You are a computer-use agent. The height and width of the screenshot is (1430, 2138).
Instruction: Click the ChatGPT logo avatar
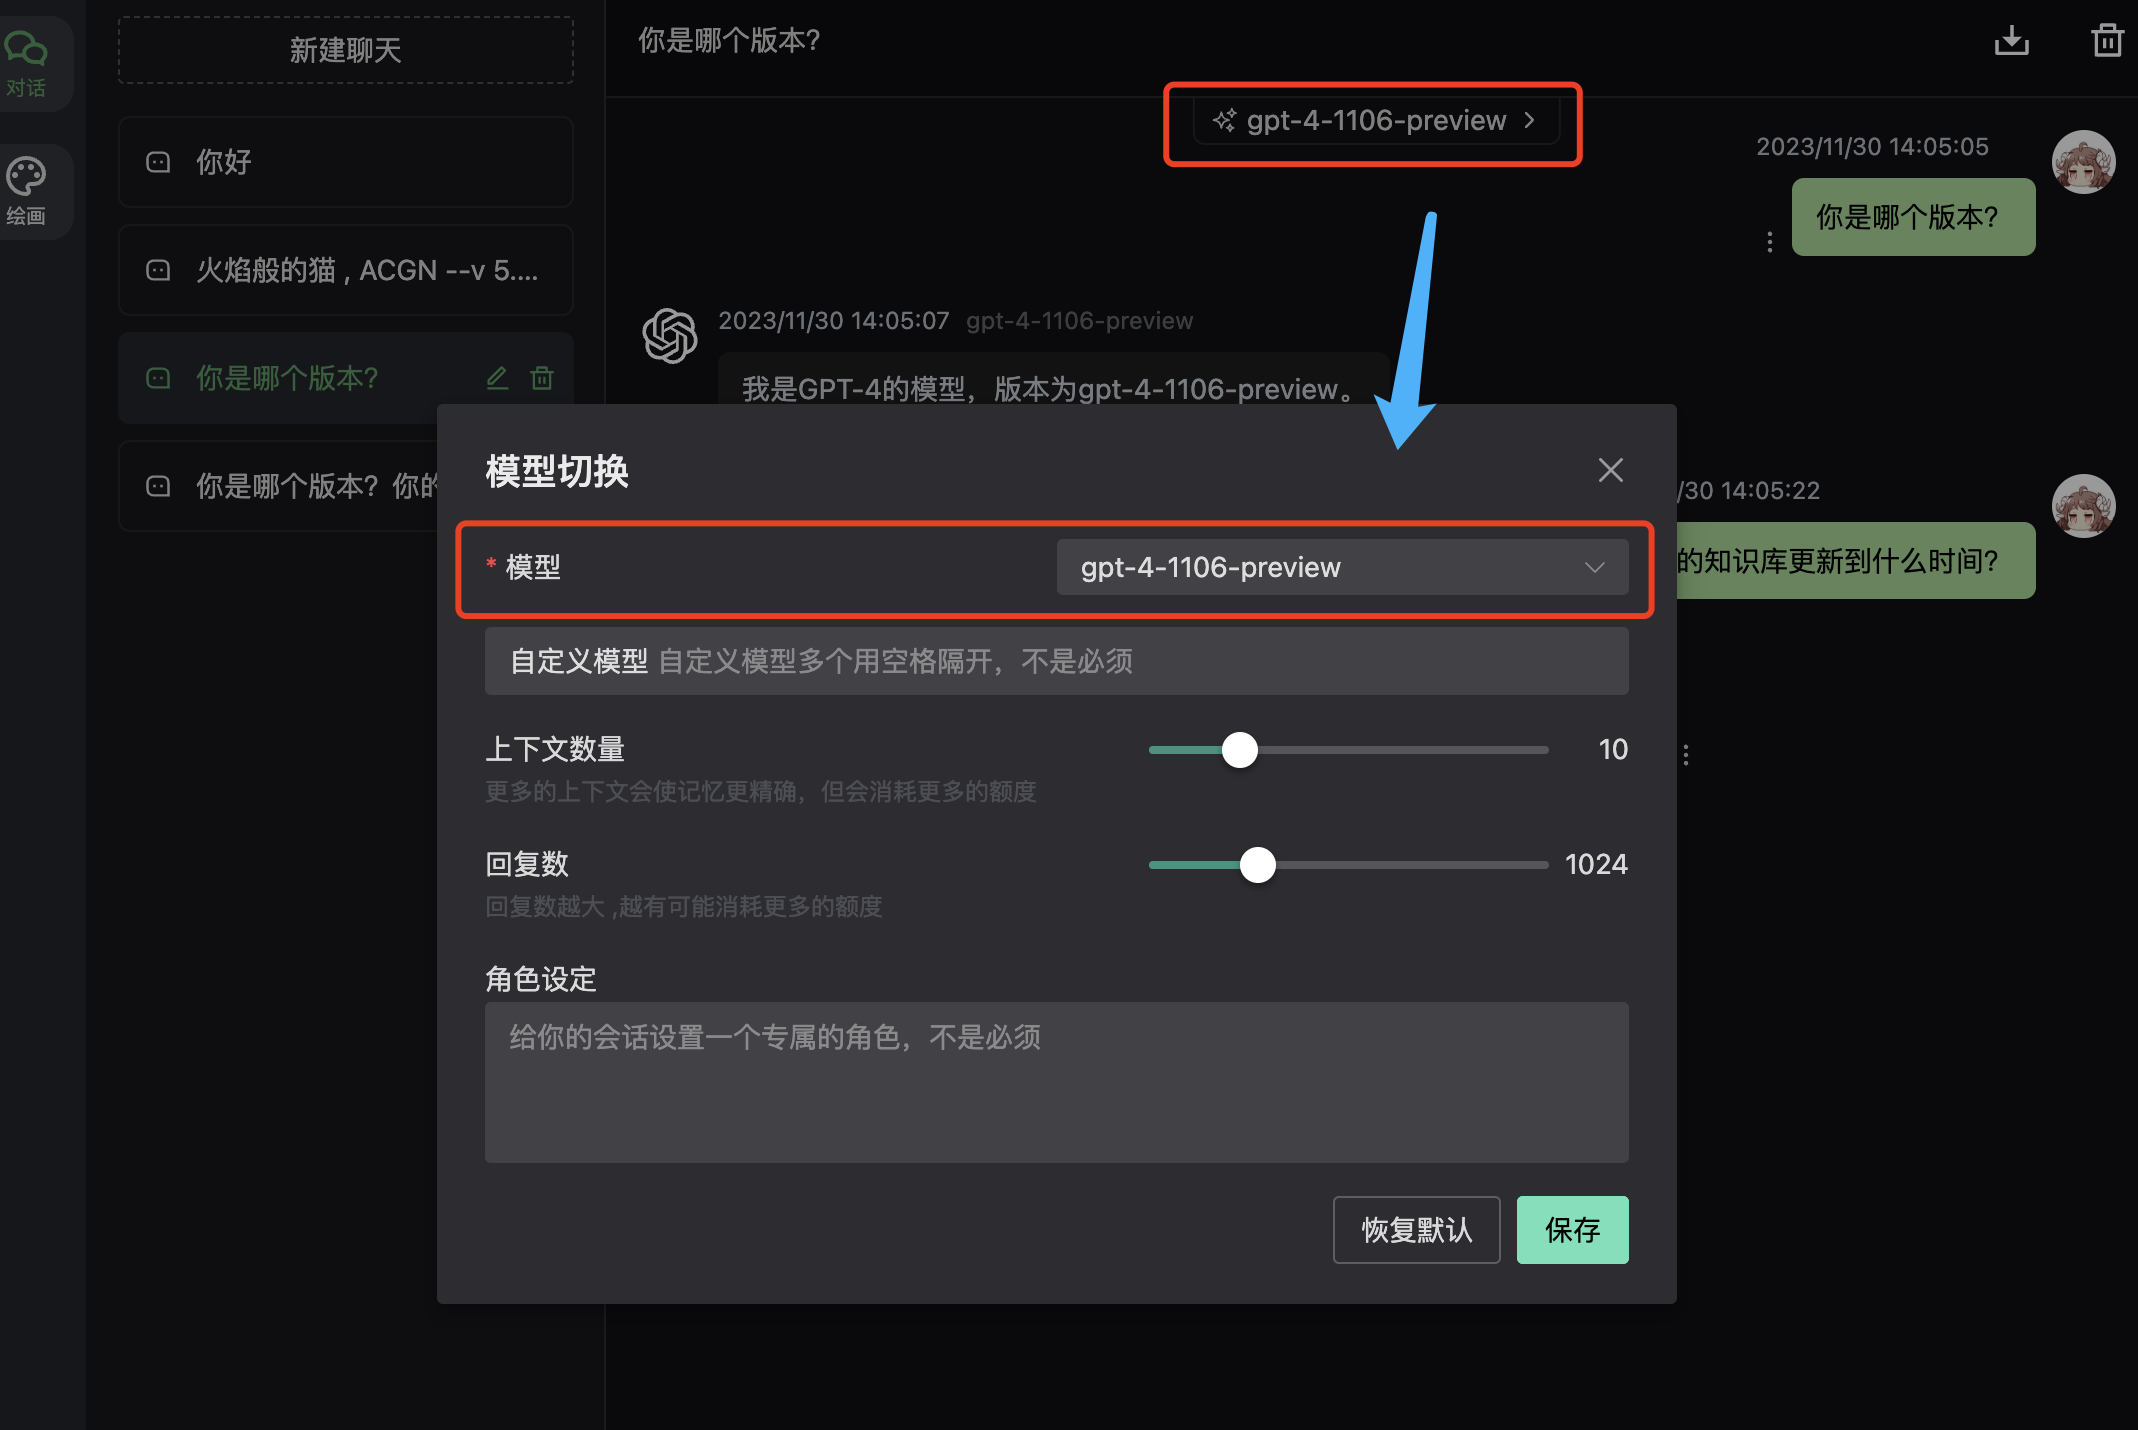tap(670, 336)
